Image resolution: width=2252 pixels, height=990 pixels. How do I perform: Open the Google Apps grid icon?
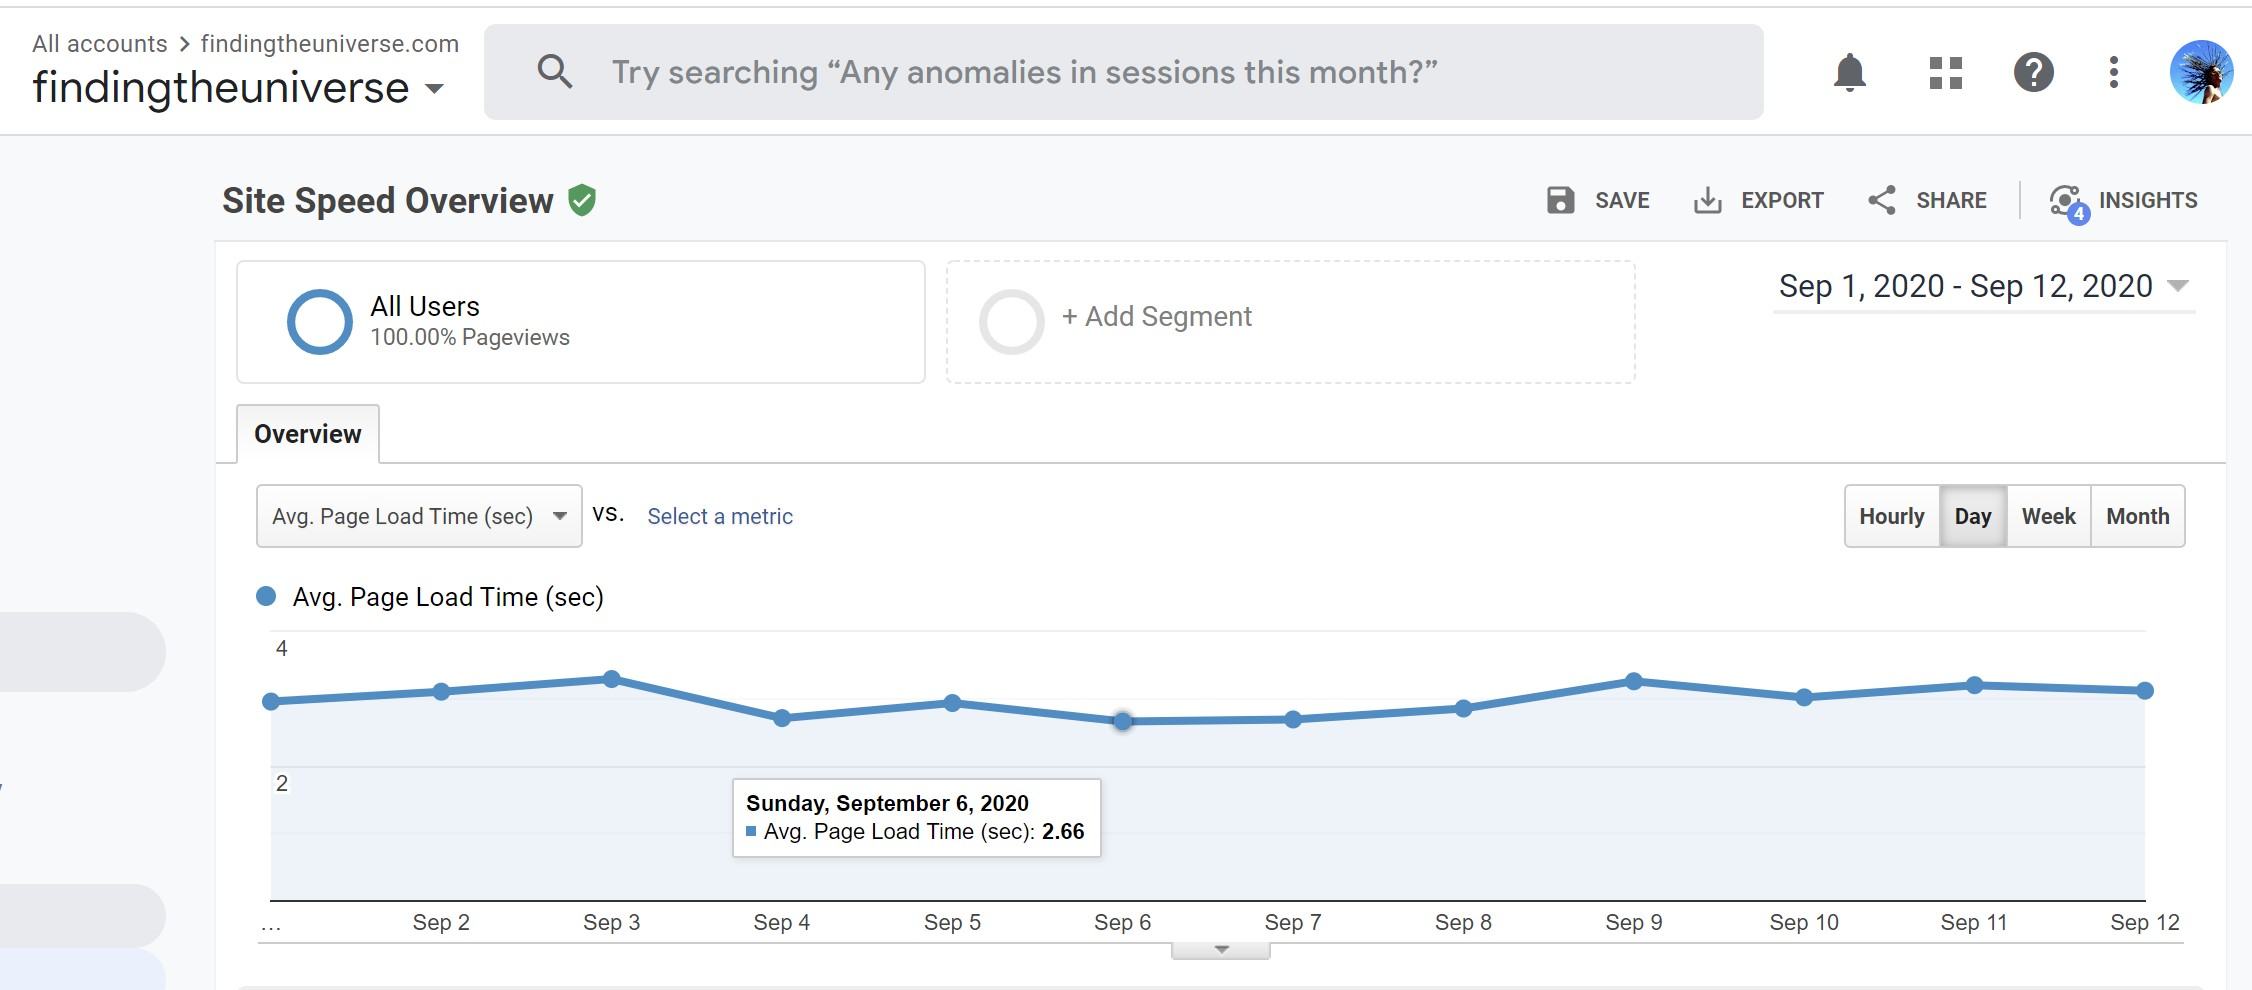point(1944,73)
